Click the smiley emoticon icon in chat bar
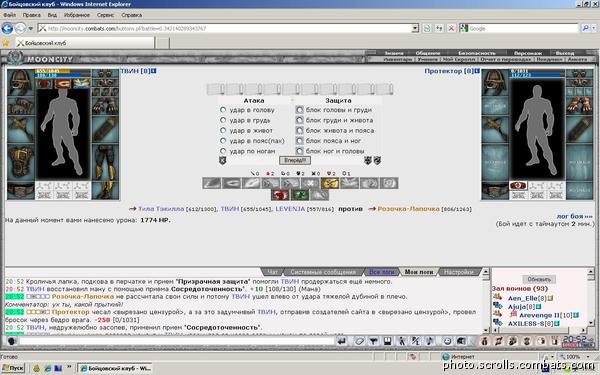600x375 pixels. point(447,341)
